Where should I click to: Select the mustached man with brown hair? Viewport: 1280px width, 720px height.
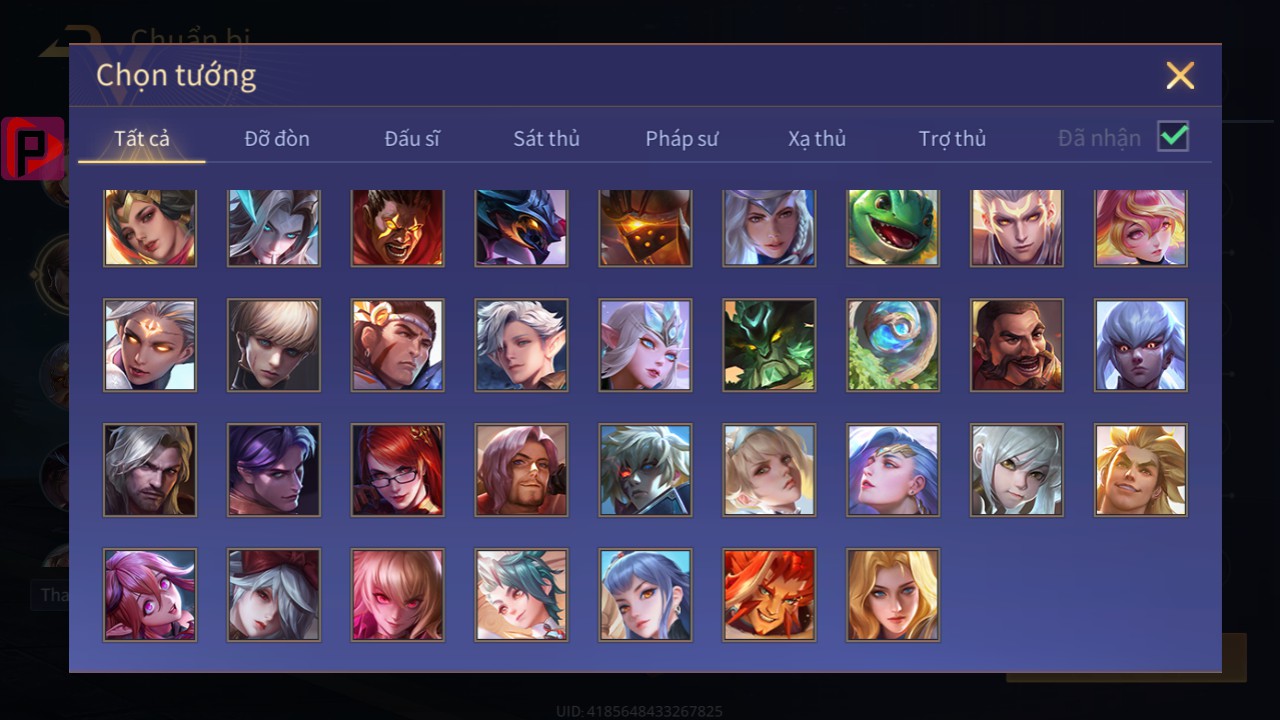click(1017, 345)
